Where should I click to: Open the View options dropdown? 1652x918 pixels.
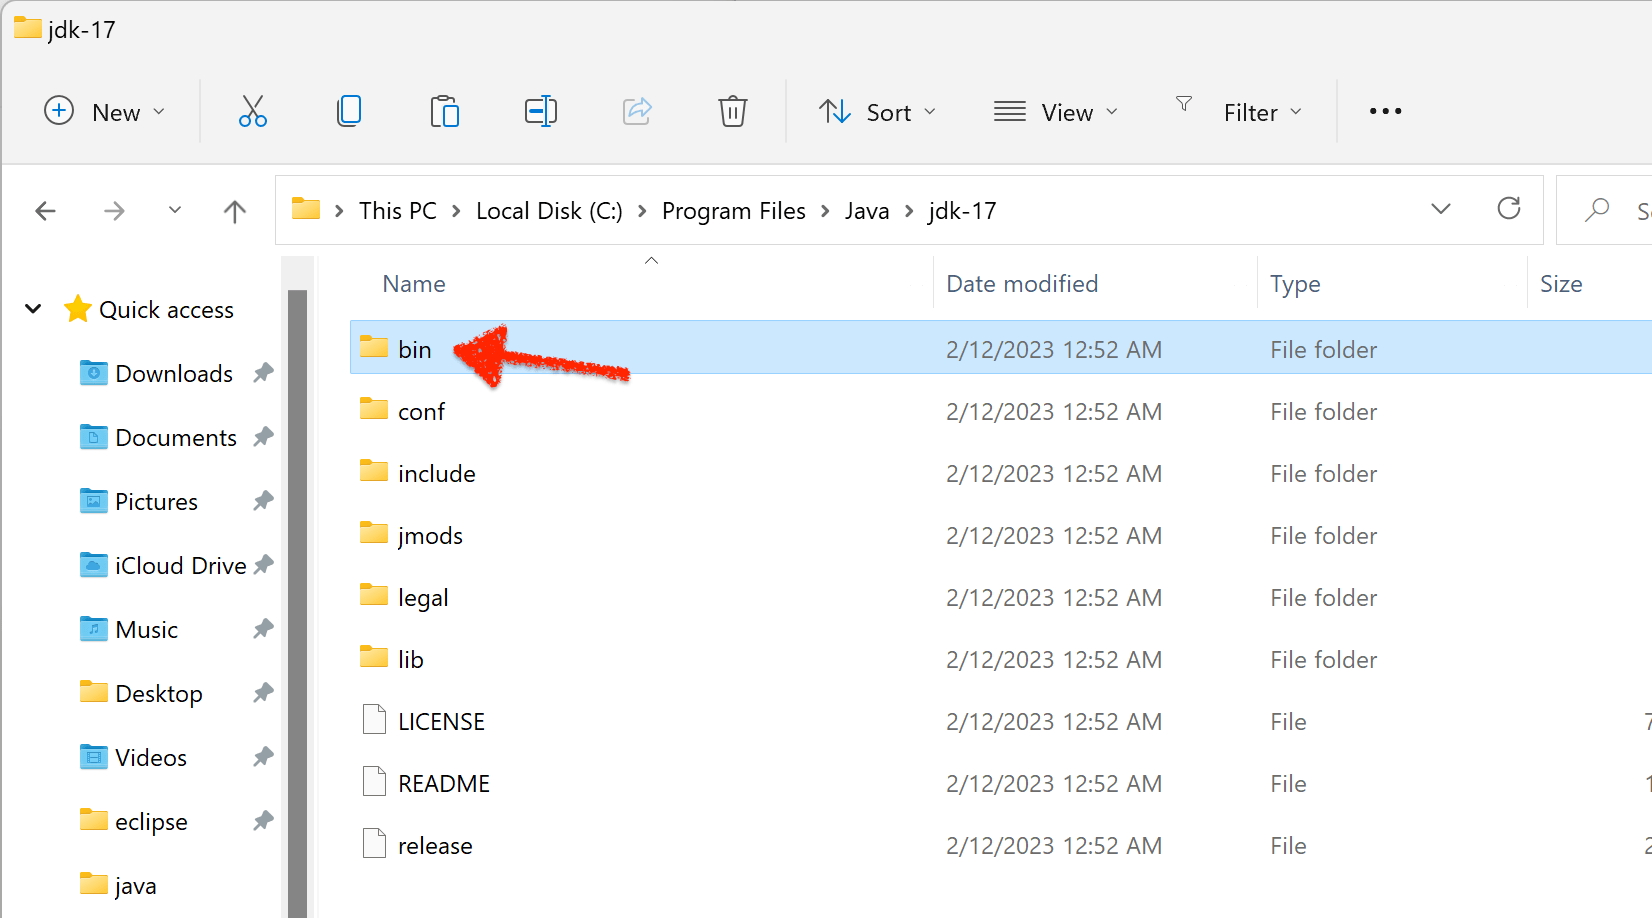coord(1056,111)
